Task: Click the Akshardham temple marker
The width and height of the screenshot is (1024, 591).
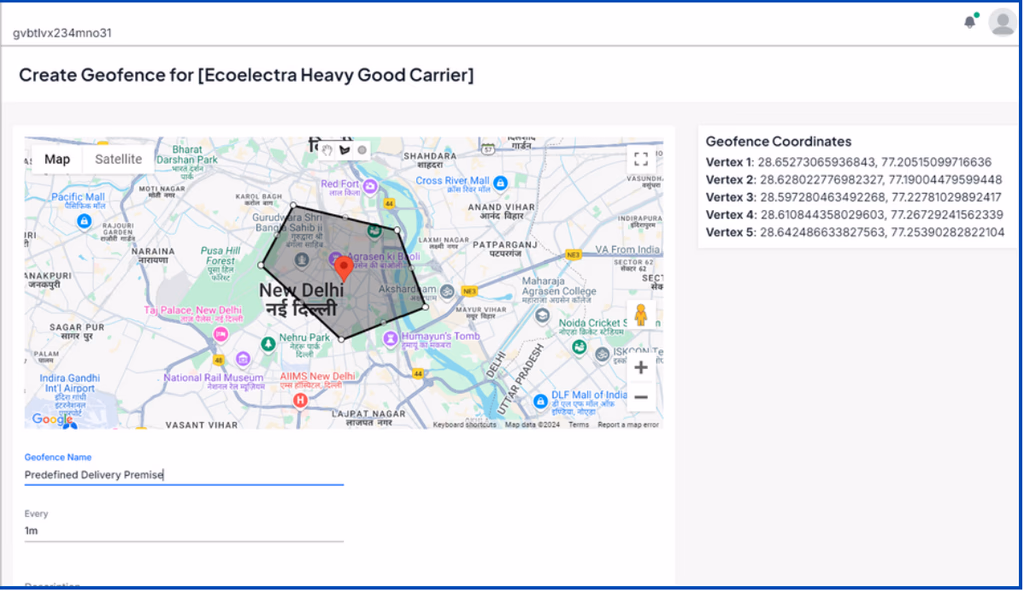Action: click(447, 291)
